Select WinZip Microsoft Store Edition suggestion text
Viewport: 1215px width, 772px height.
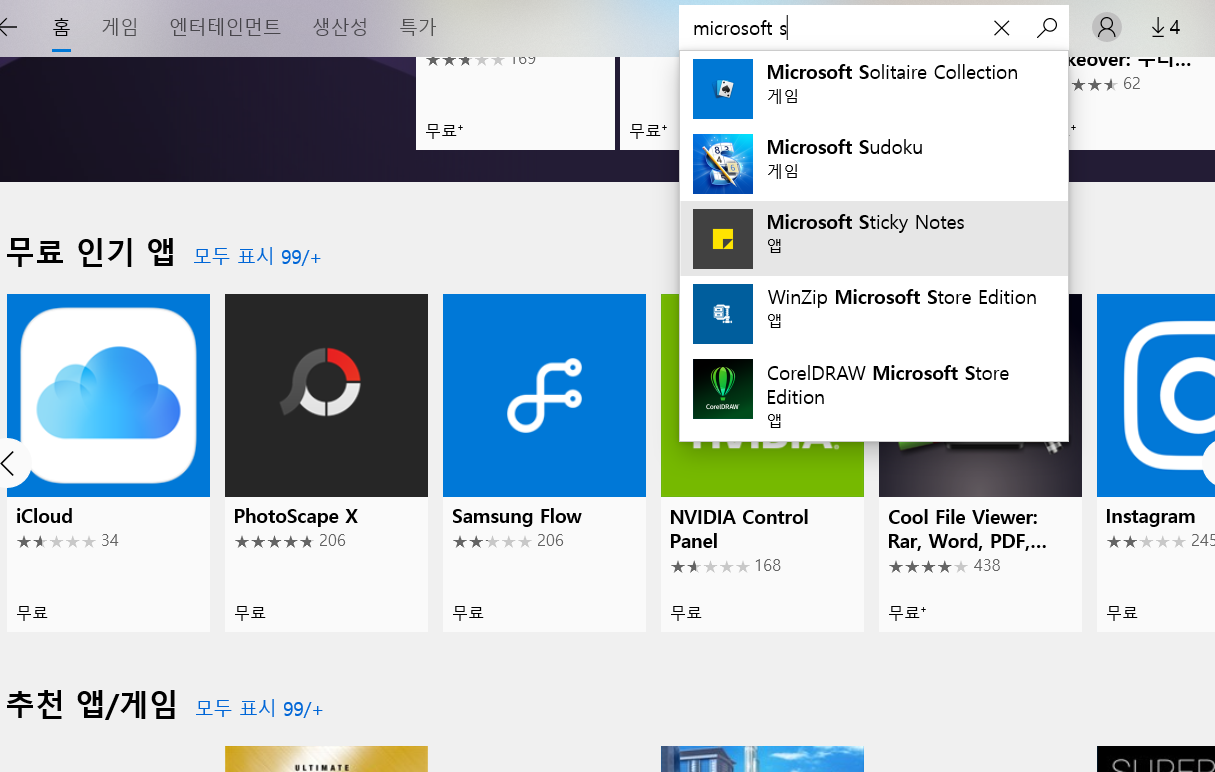click(902, 297)
